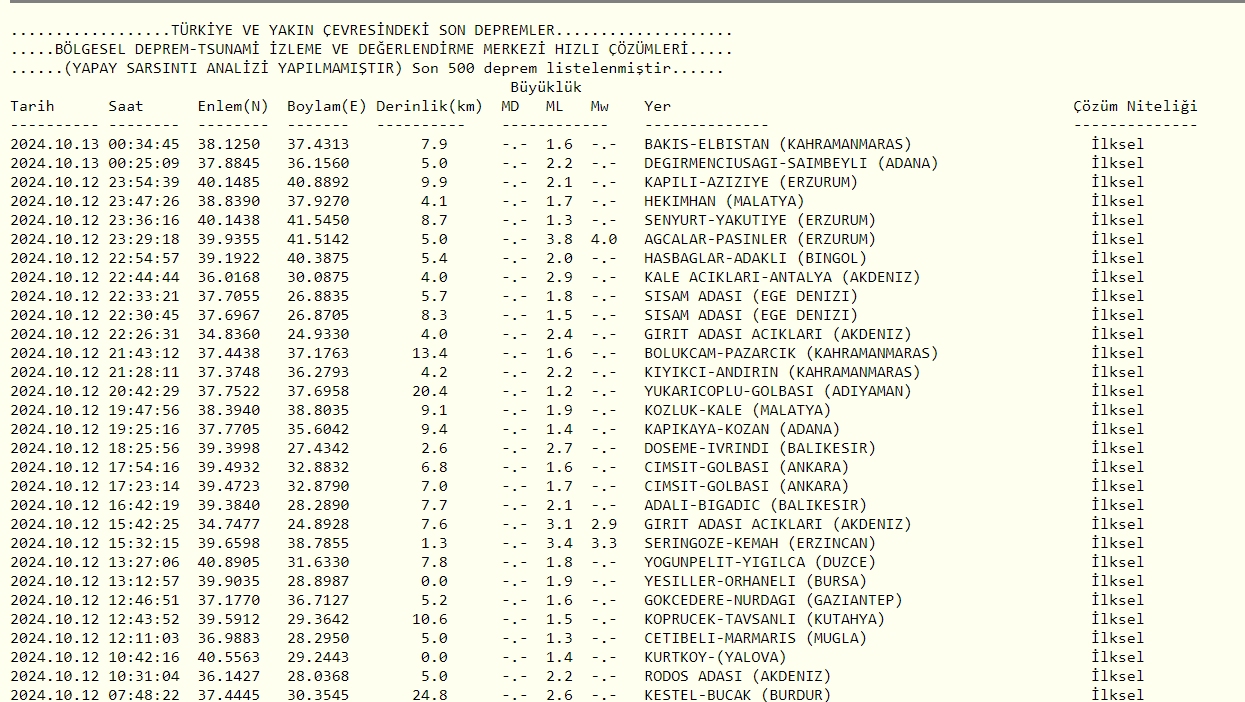Click the Yer column header
The image size is (1245, 702).
(x=657, y=106)
